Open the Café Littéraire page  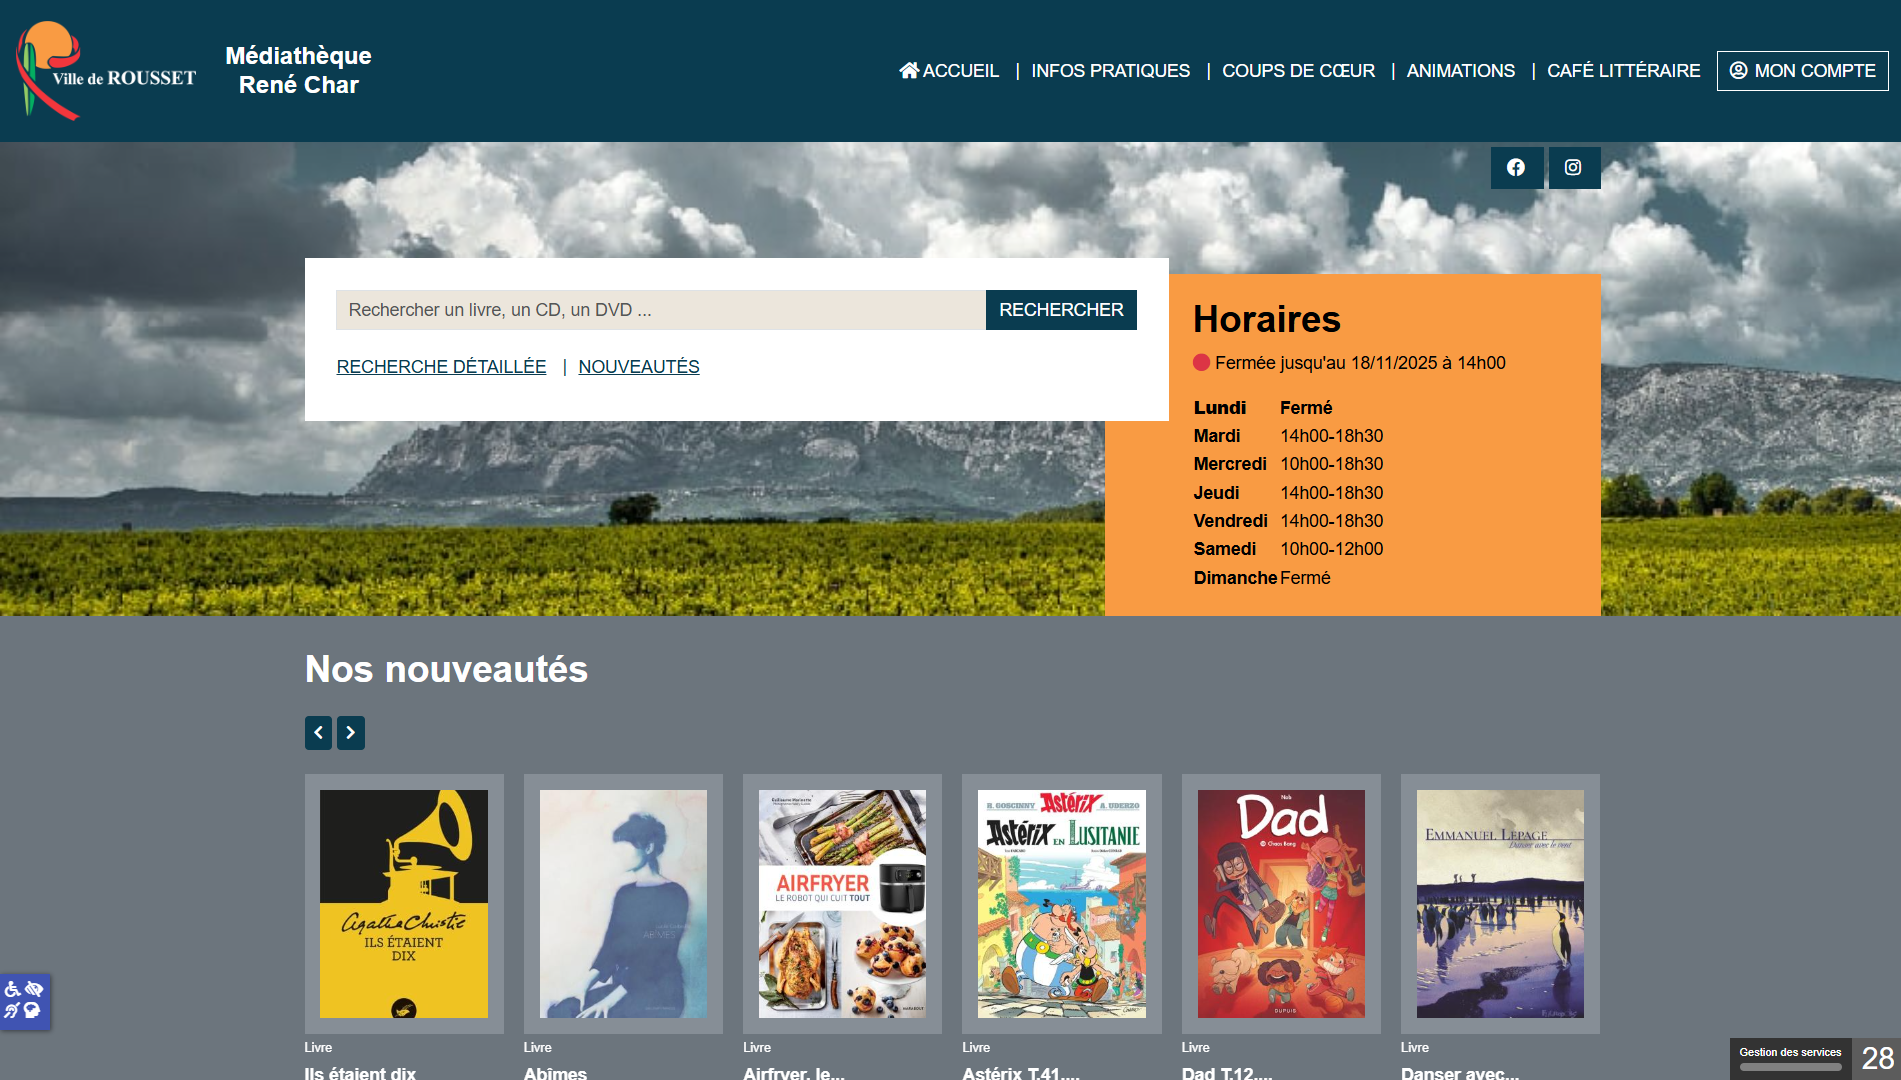tap(1623, 71)
